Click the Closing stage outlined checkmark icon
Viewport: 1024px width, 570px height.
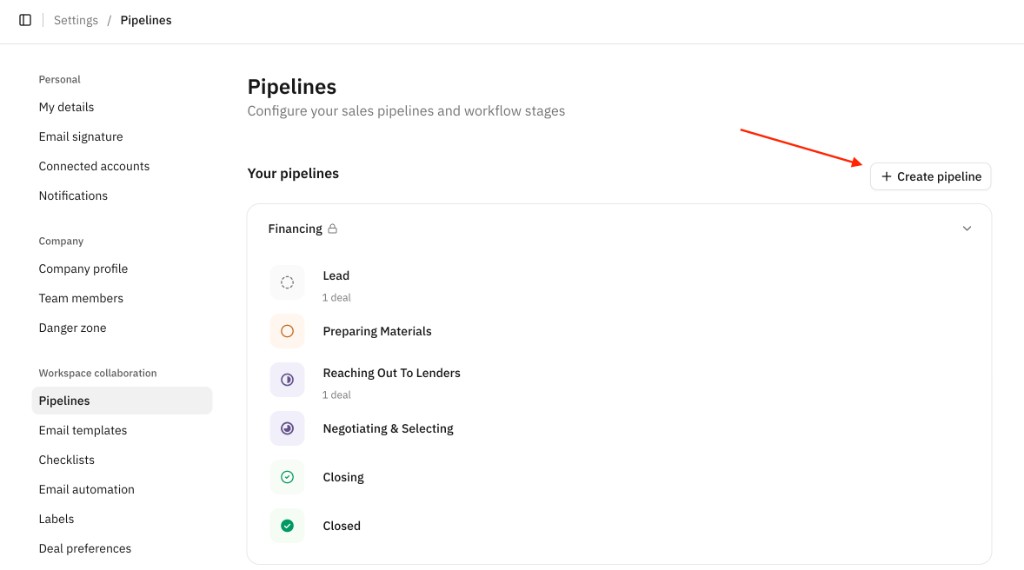point(287,477)
